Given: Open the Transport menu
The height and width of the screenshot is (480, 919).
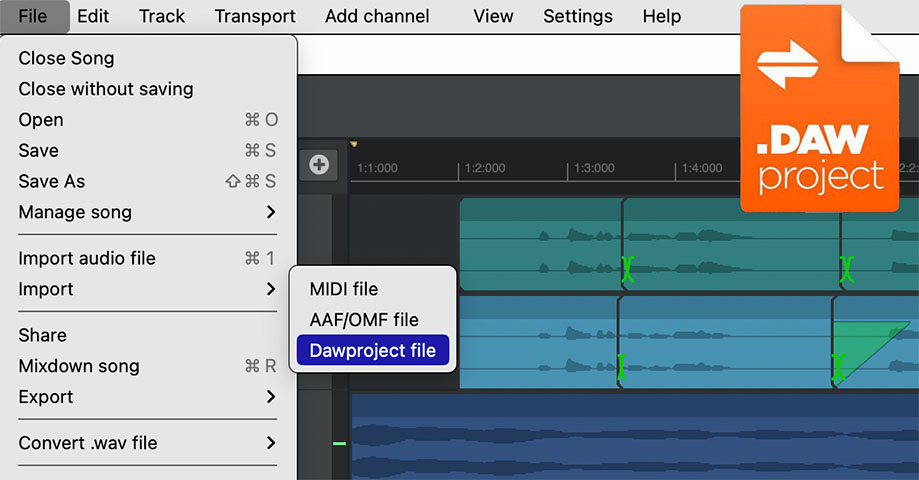Looking at the screenshot, I should click(255, 16).
